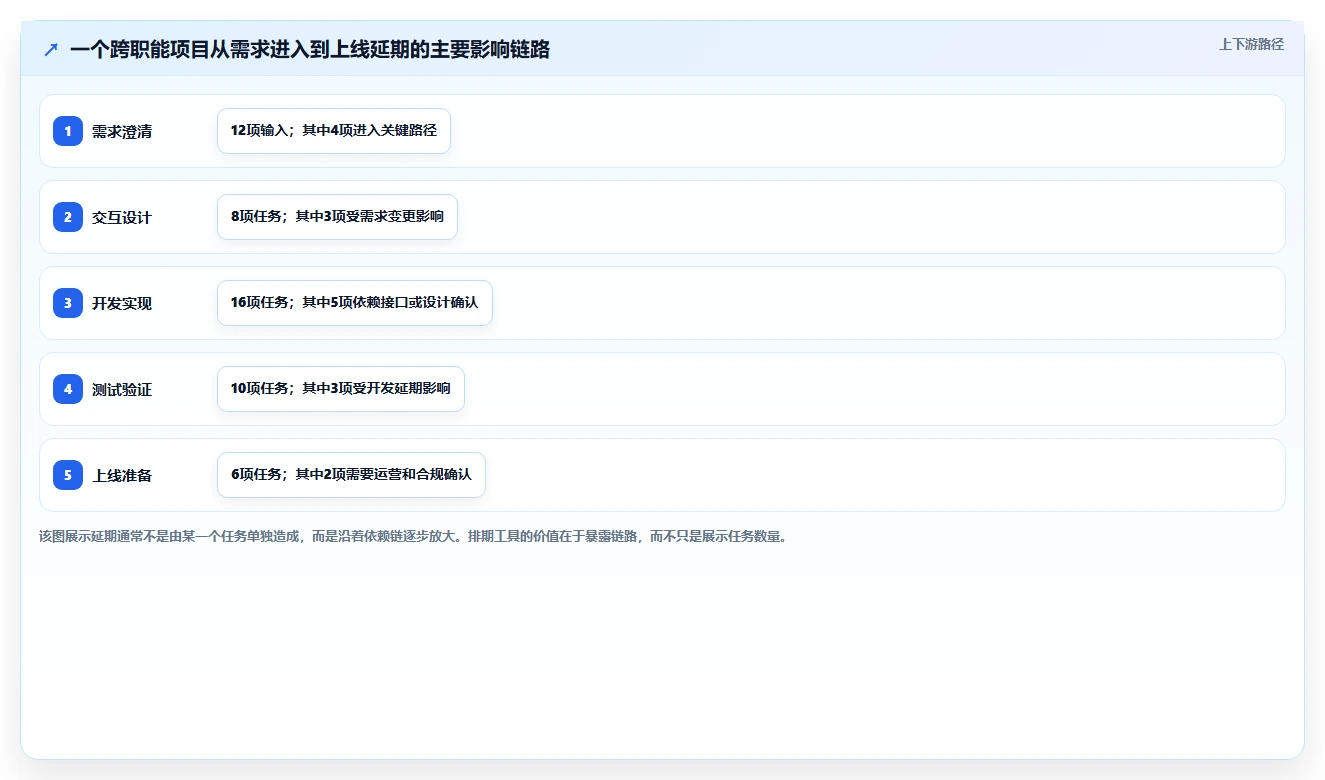
Task: Open the 16项任务;其中5项依赖接口或设计确认 chip
Action: 355,303
